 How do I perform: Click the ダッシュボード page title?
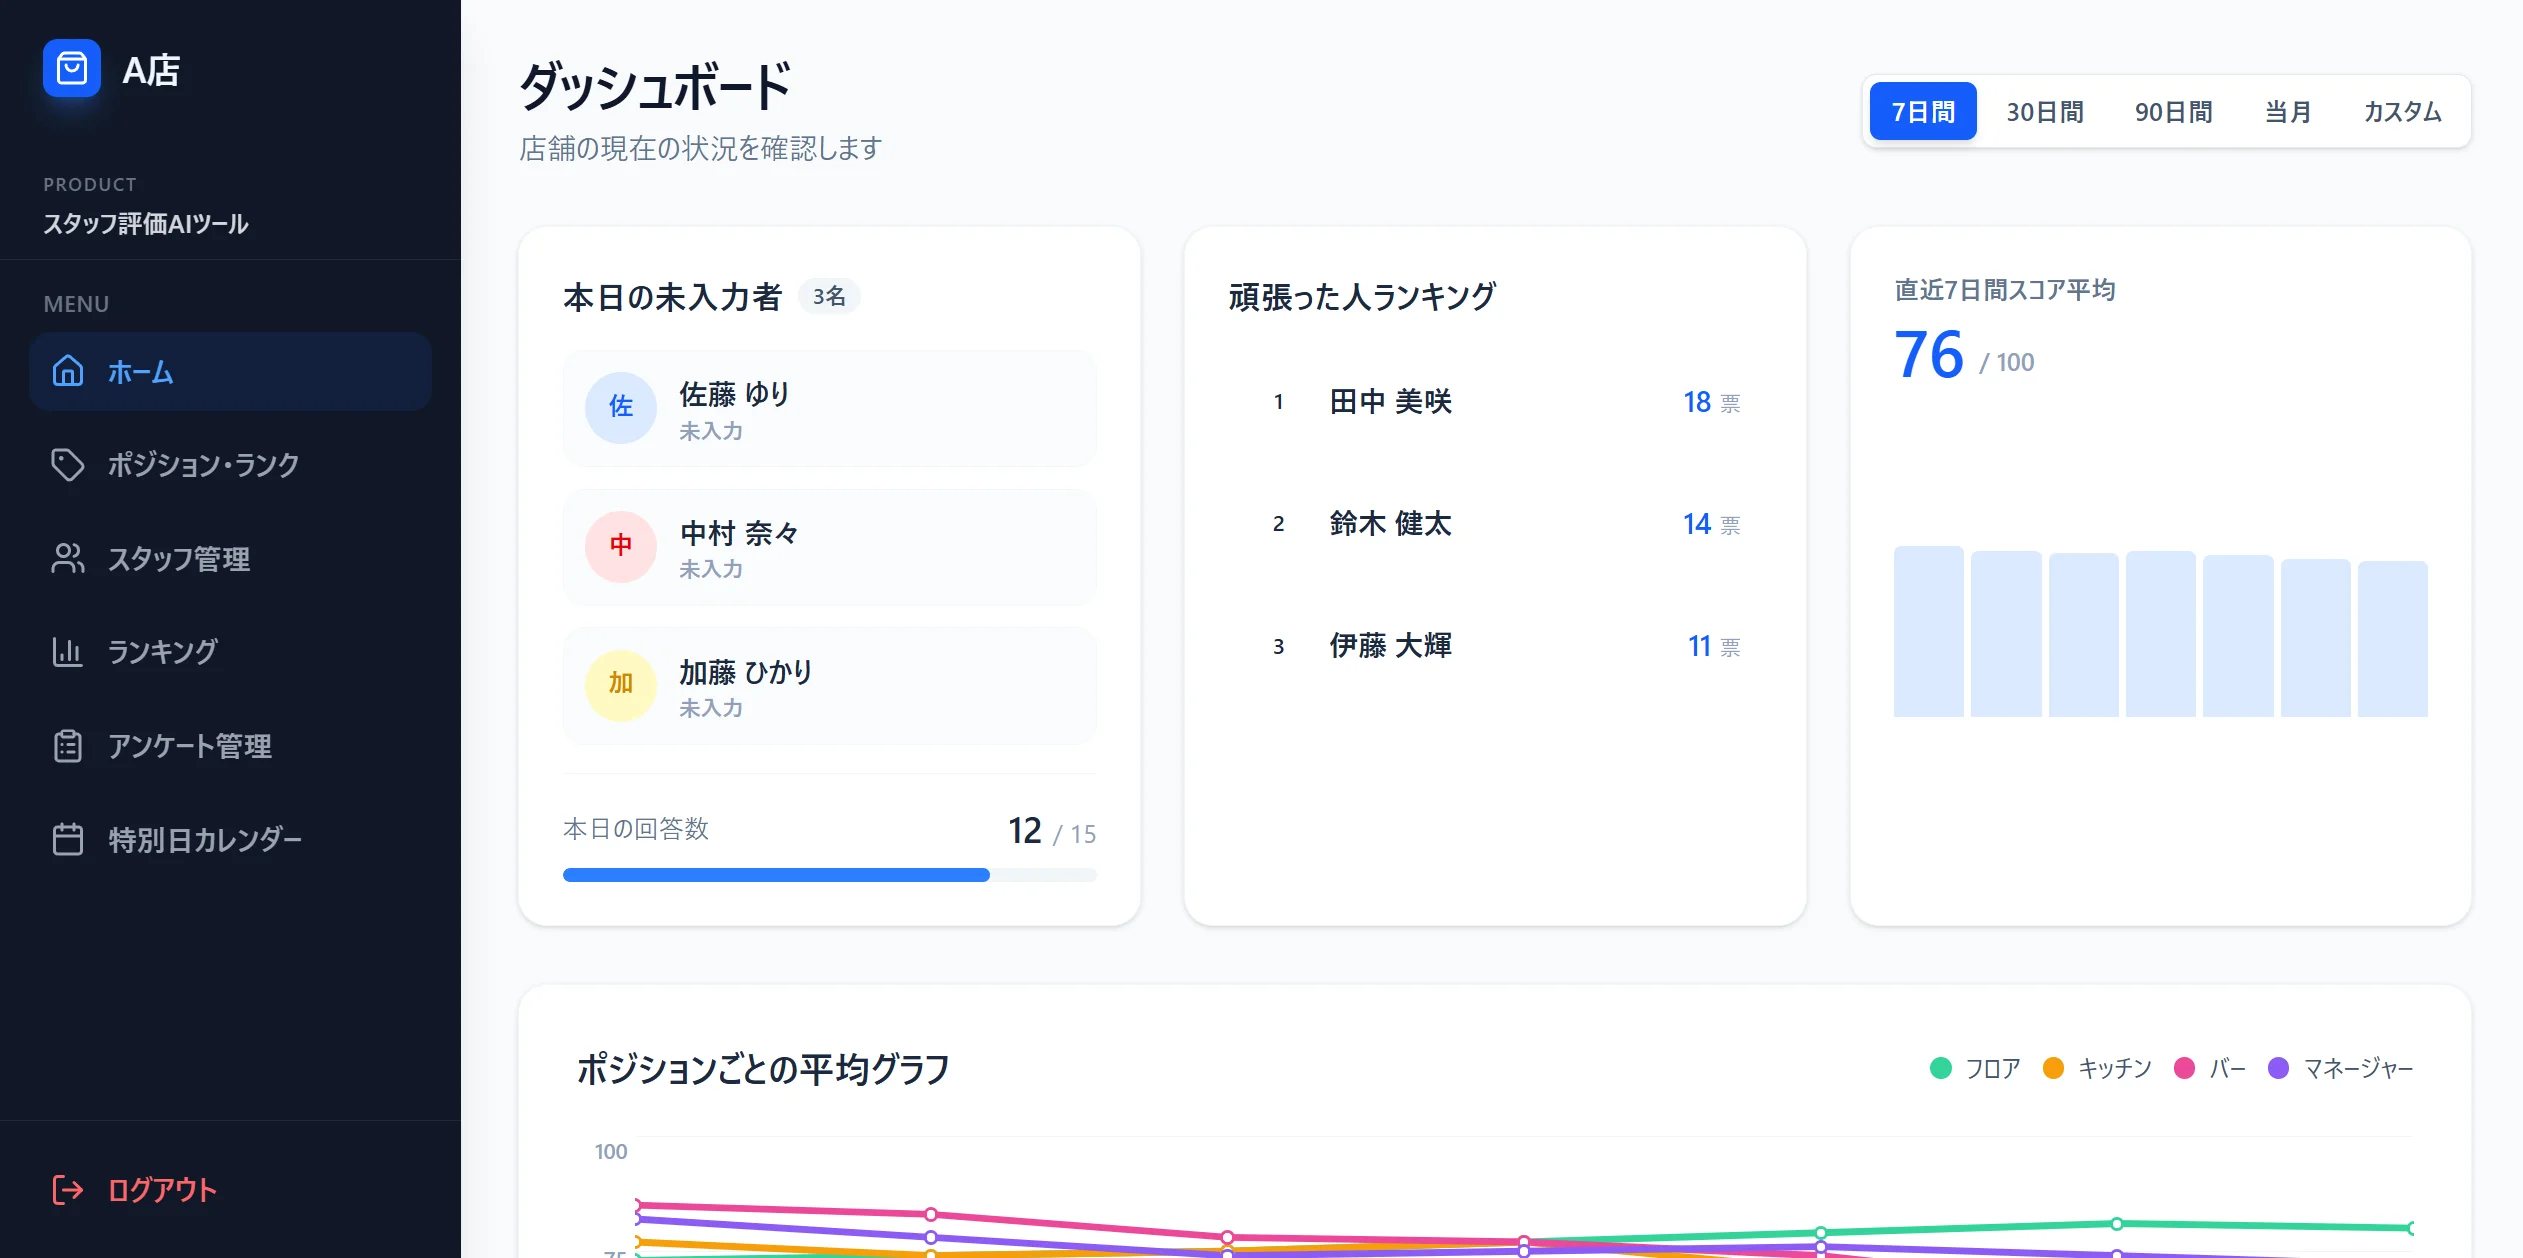point(655,86)
